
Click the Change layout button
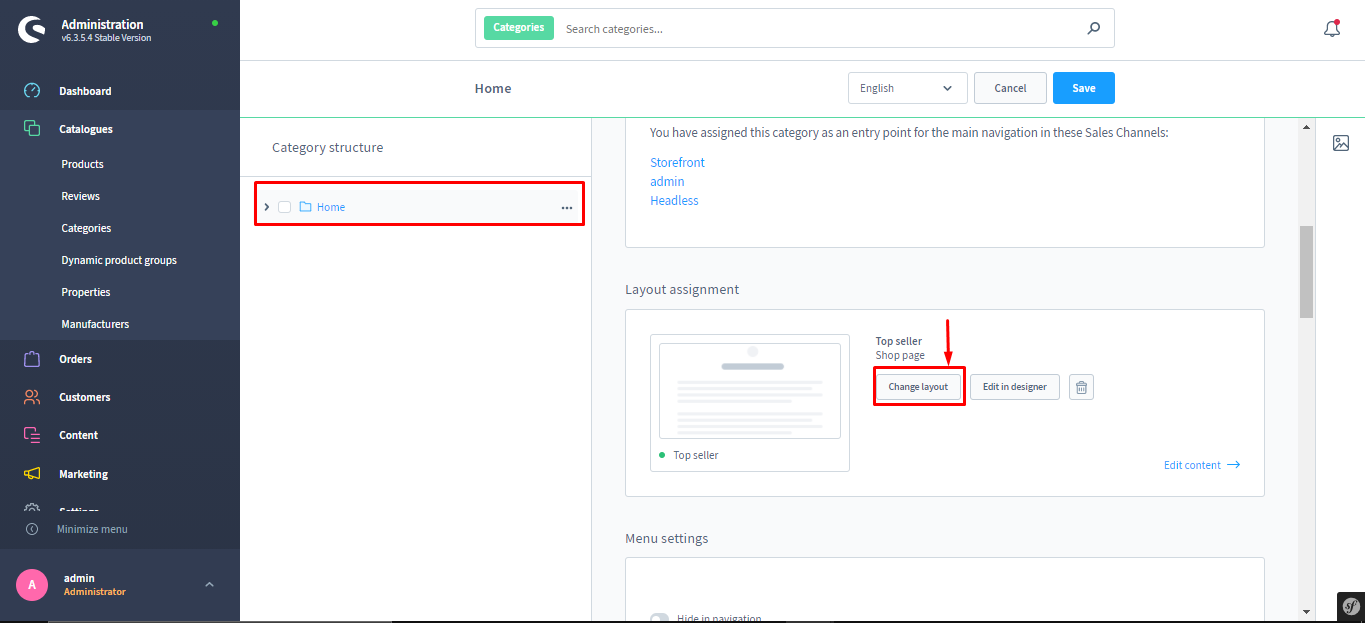click(918, 387)
